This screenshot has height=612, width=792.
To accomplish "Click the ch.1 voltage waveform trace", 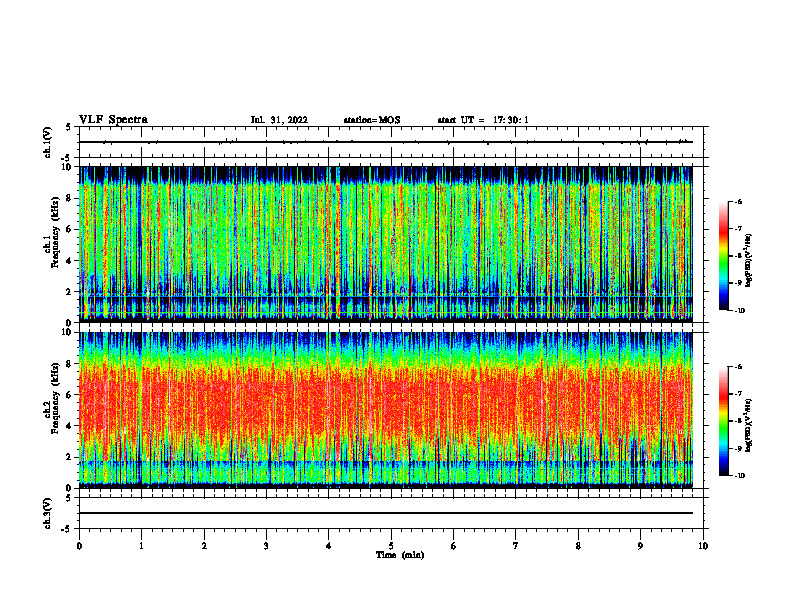I will click(x=386, y=142).
